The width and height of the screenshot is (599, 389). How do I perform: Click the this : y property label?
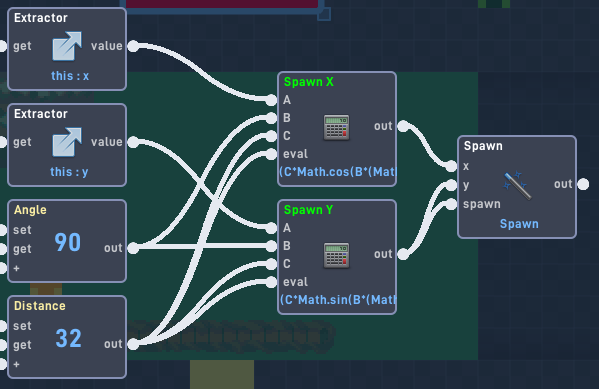(x=69, y=172)
